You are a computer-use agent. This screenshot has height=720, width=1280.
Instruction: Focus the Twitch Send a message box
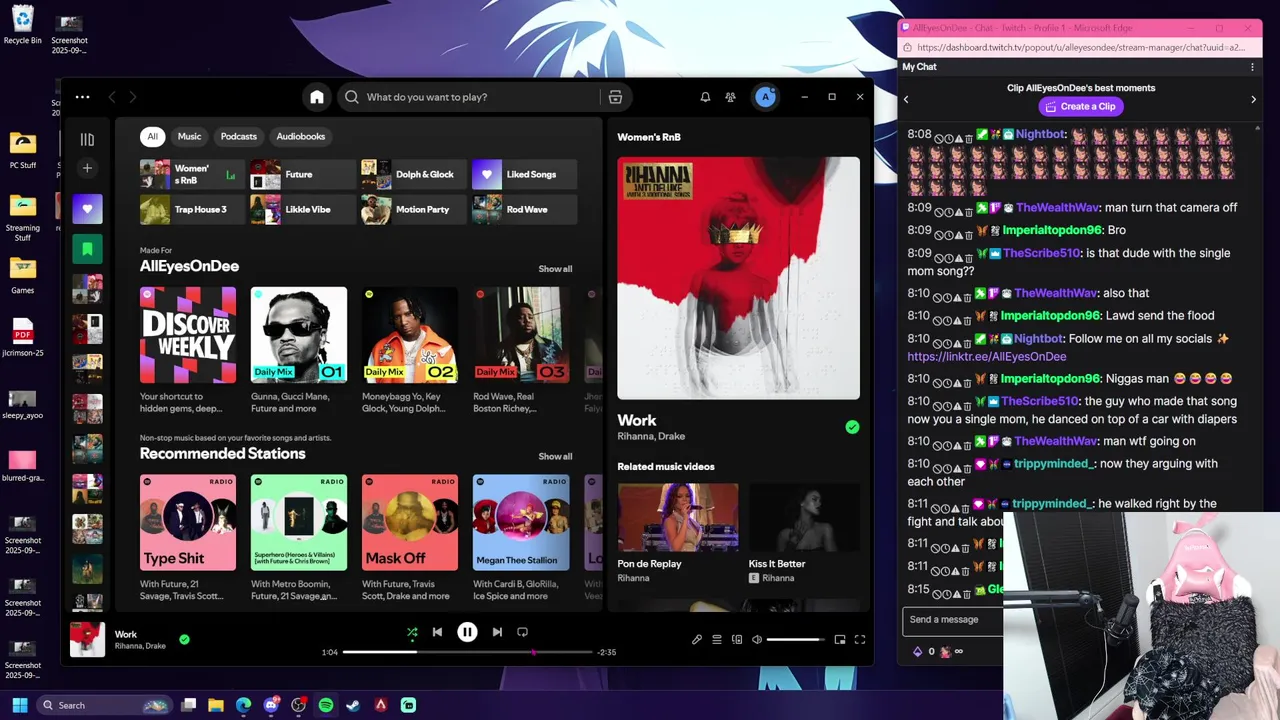953,620
